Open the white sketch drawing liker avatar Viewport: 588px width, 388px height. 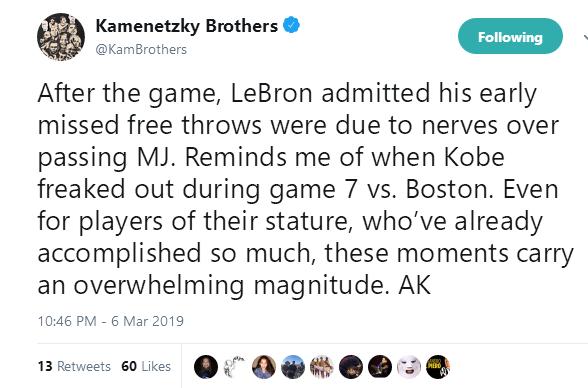pos(235,367)
